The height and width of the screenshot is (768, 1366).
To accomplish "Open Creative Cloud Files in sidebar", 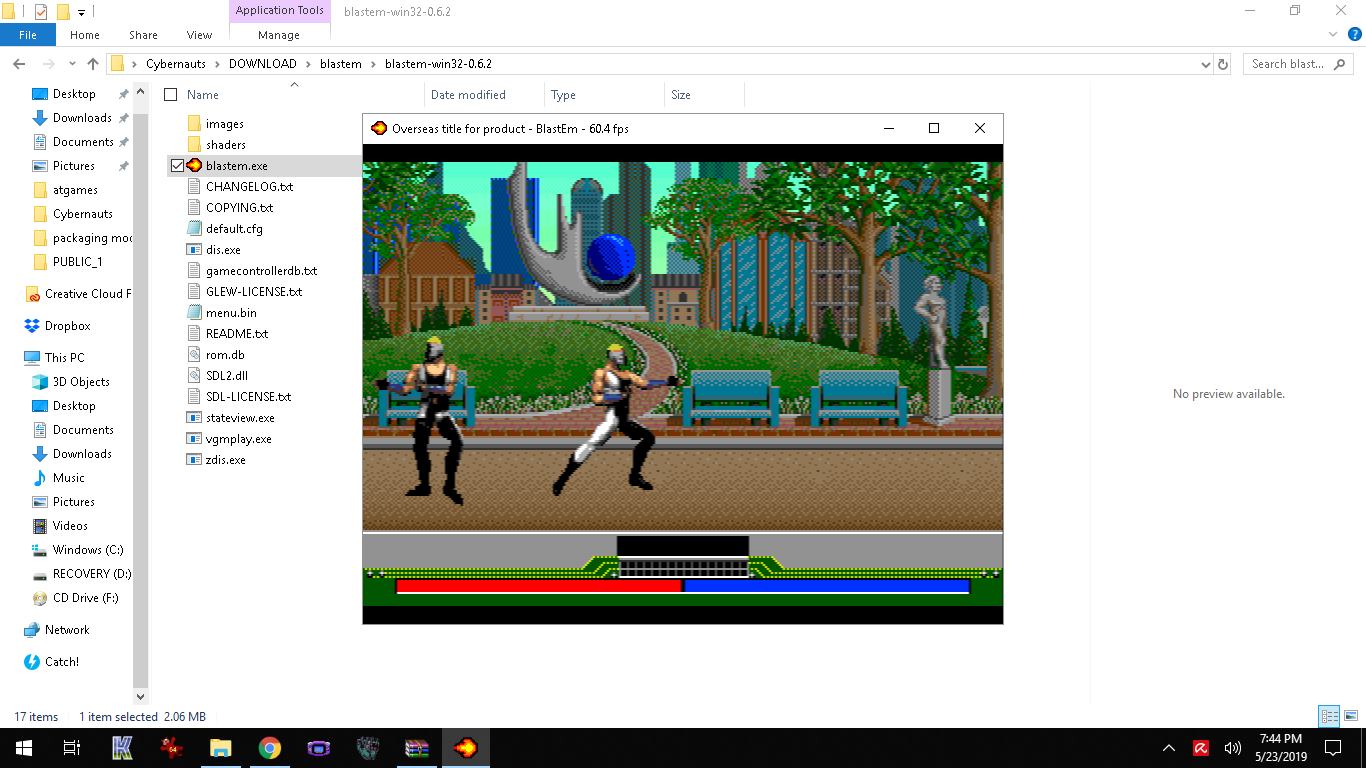I will 78,294.
